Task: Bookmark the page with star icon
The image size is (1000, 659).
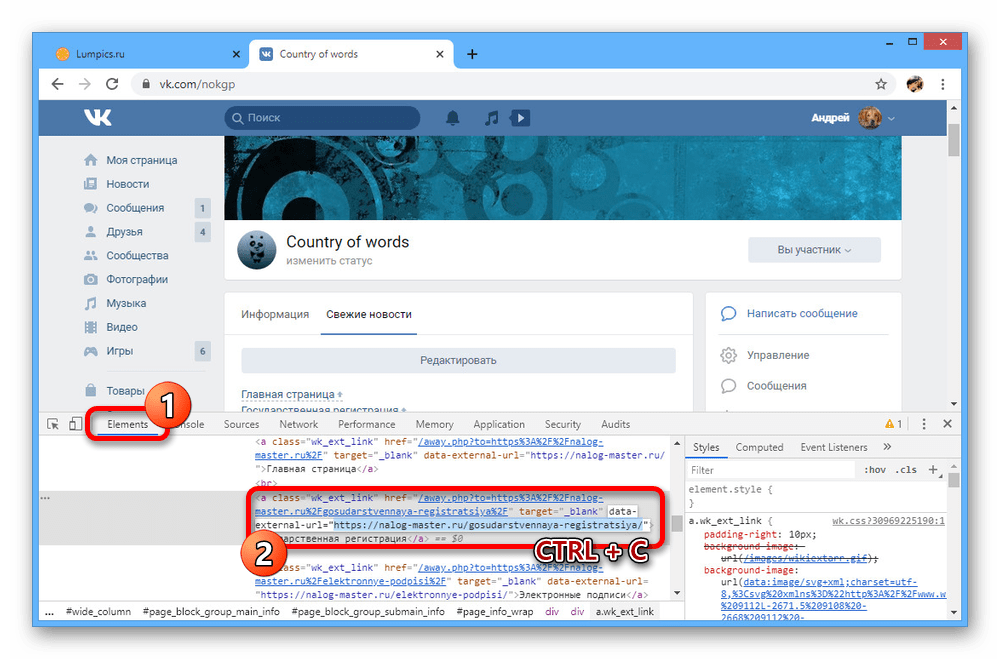Action: [881, 84]
